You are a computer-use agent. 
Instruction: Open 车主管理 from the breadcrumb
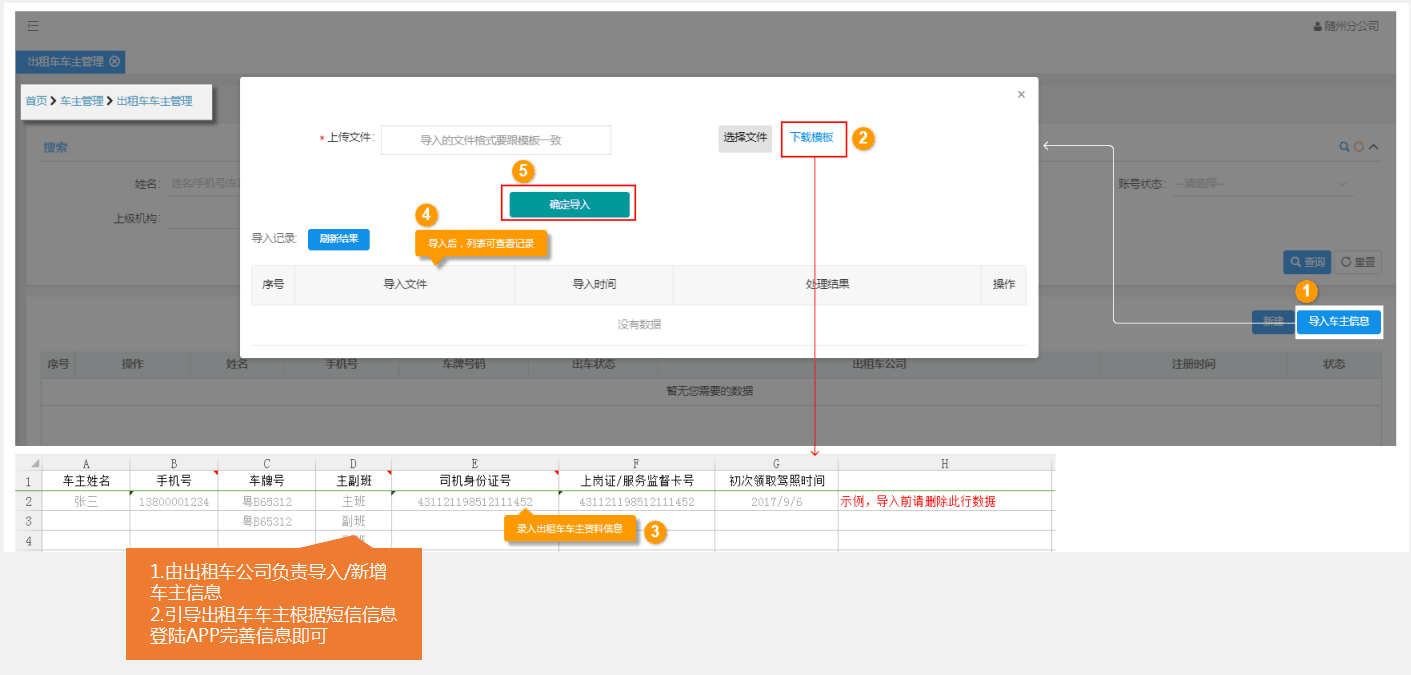pyautogui.click(x=82, y=101)
